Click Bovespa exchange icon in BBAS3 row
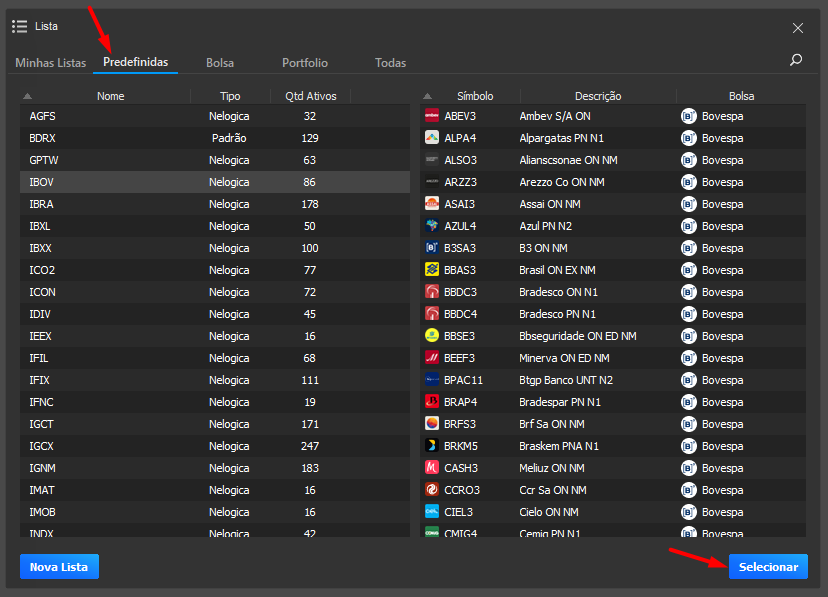Screen dimensions: 828x597 tap(689, 270)
